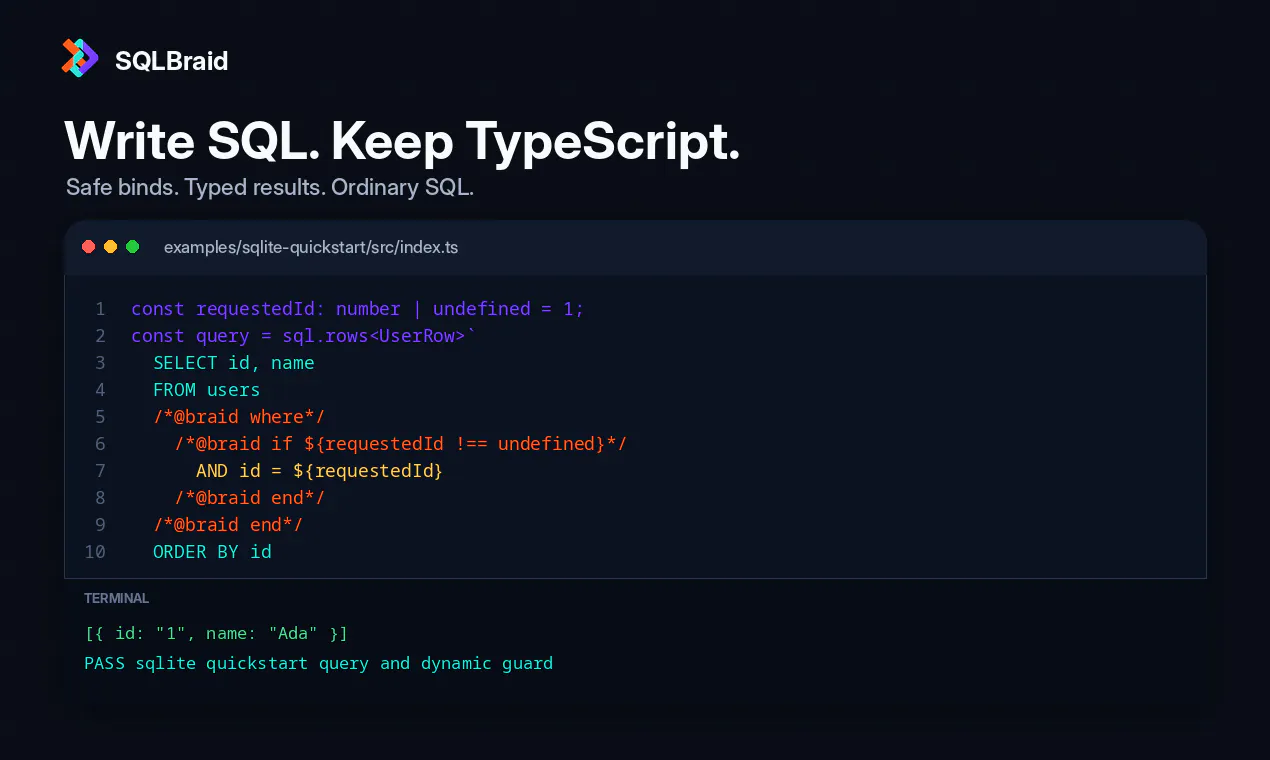Click terminal output '[{ id: "1", name: "Ada" }]'

[x=216, y=634]
